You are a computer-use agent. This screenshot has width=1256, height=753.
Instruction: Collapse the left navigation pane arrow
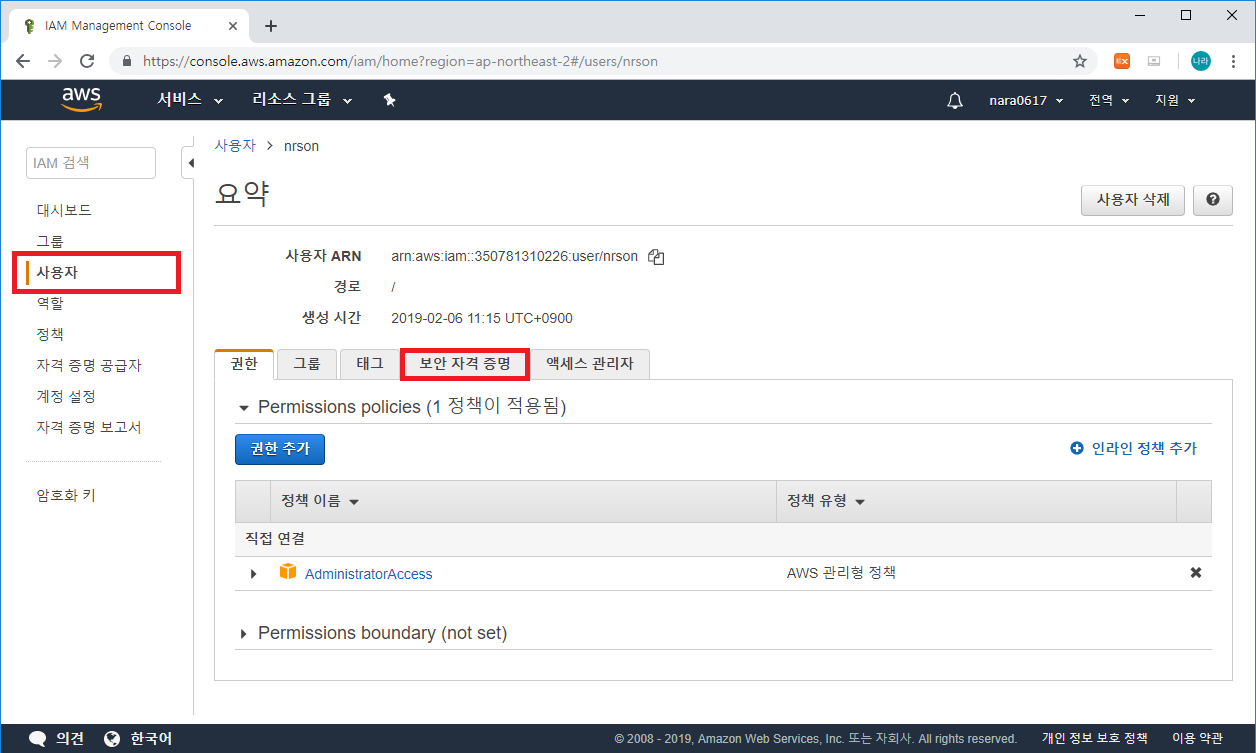[x=188, y=163]
